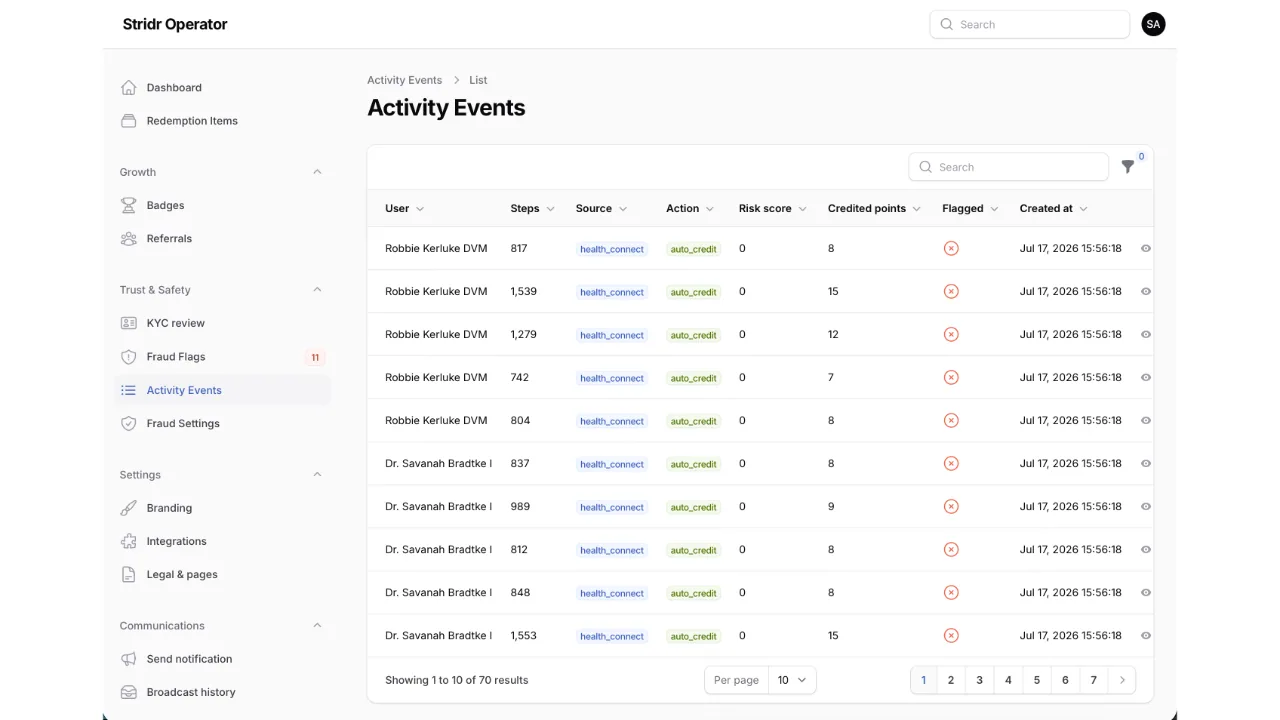The width and height of the screenshot is (1280, 720).
Task: Open the Fraud Settings sidebar entry
Action: 222,424
